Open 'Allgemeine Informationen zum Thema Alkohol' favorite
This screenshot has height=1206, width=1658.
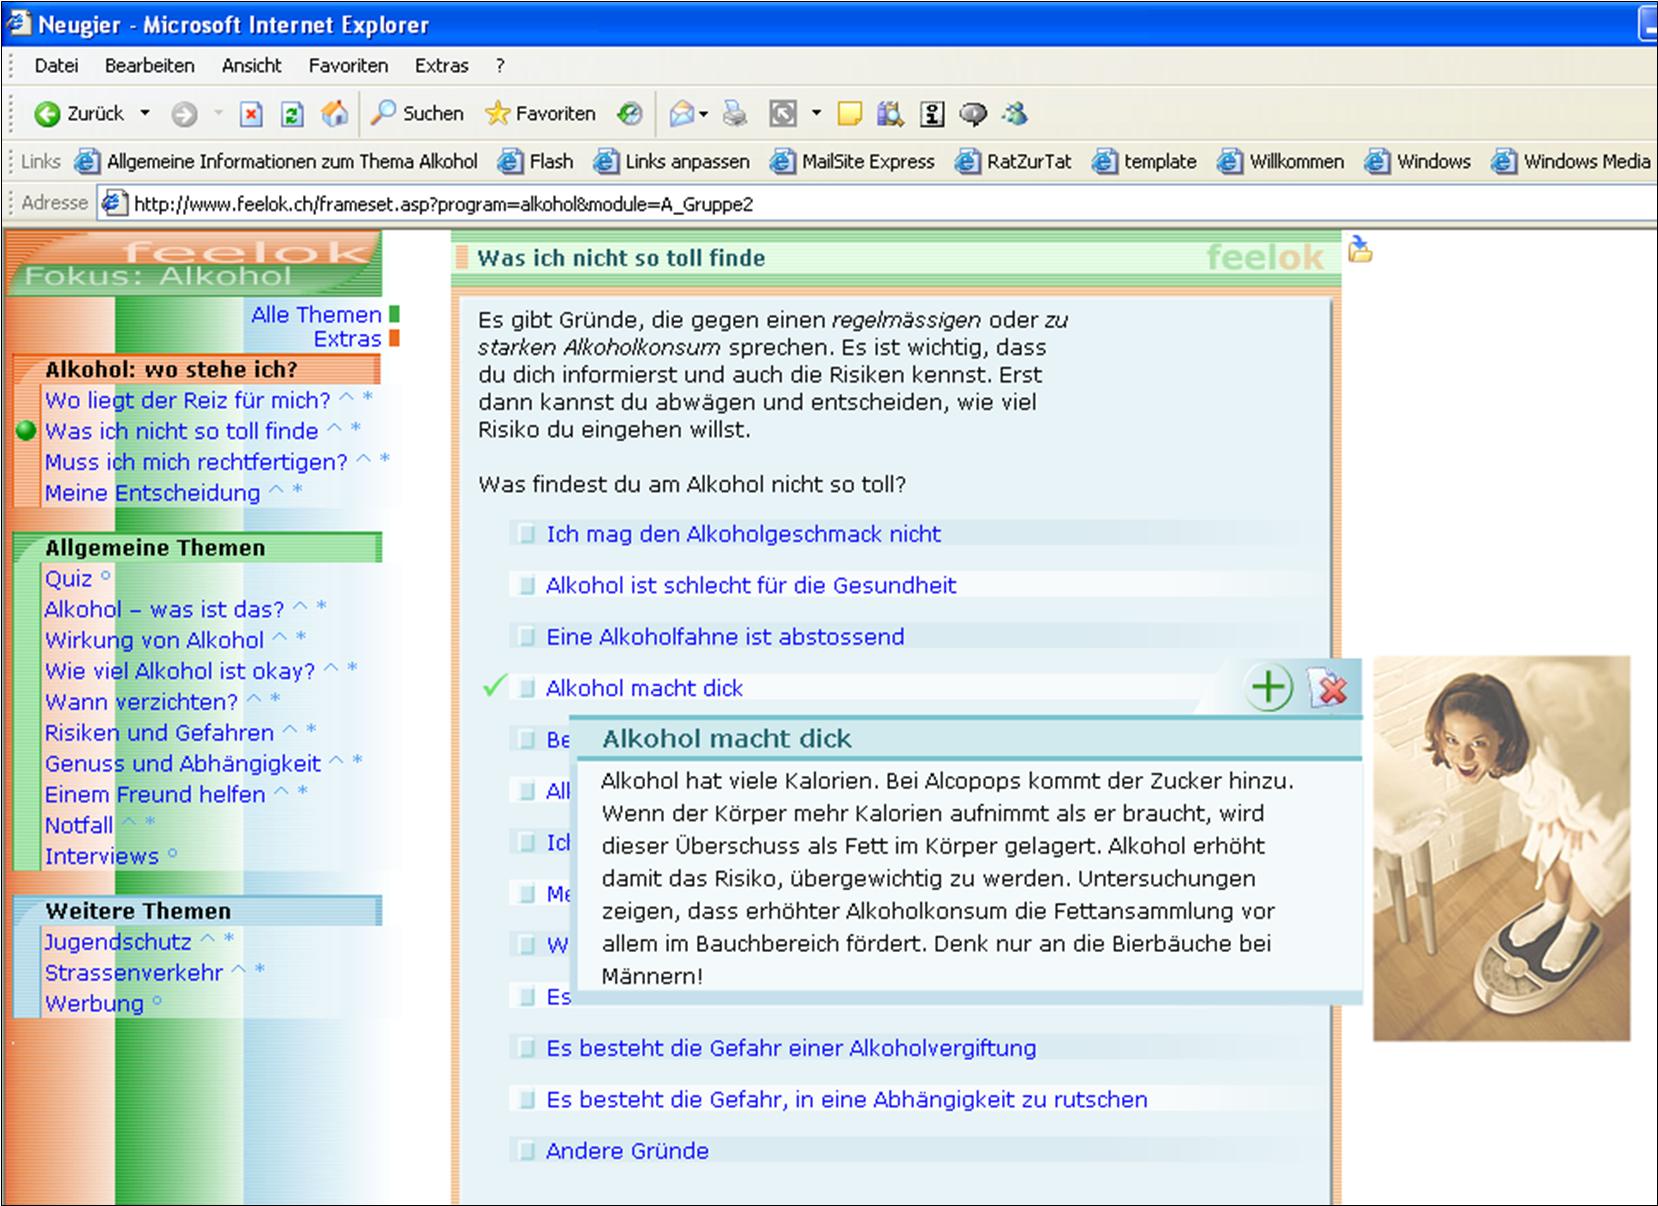[277, 161]
